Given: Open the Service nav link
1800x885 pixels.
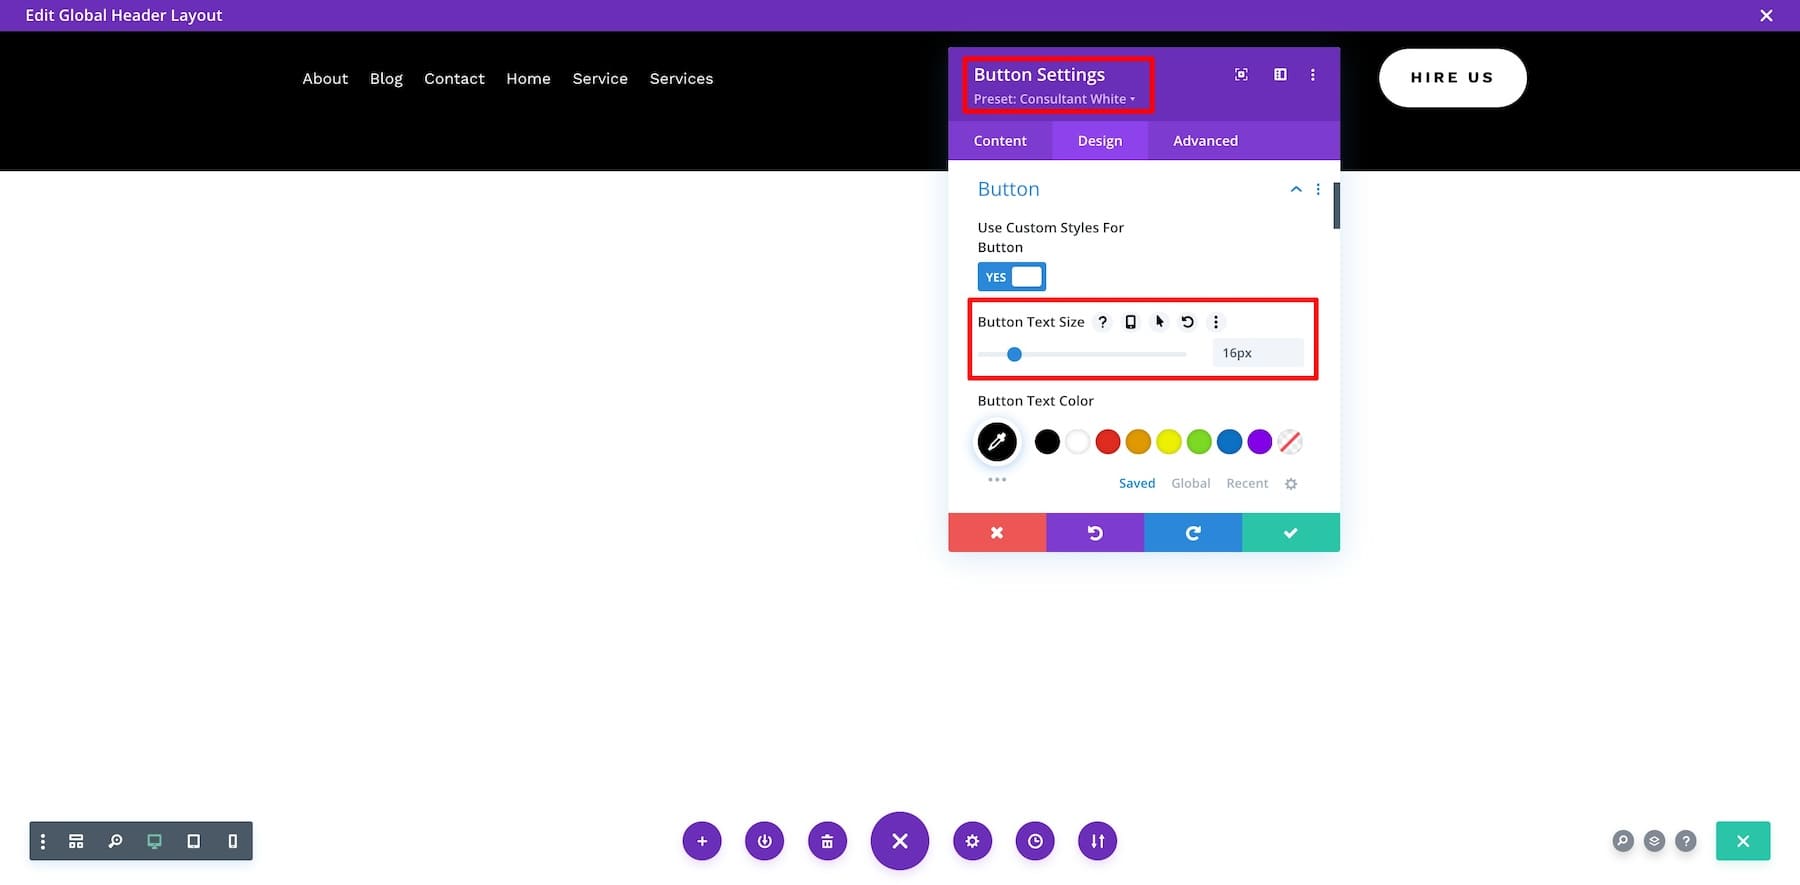Looking at the screenshot, I should point(600,78).
